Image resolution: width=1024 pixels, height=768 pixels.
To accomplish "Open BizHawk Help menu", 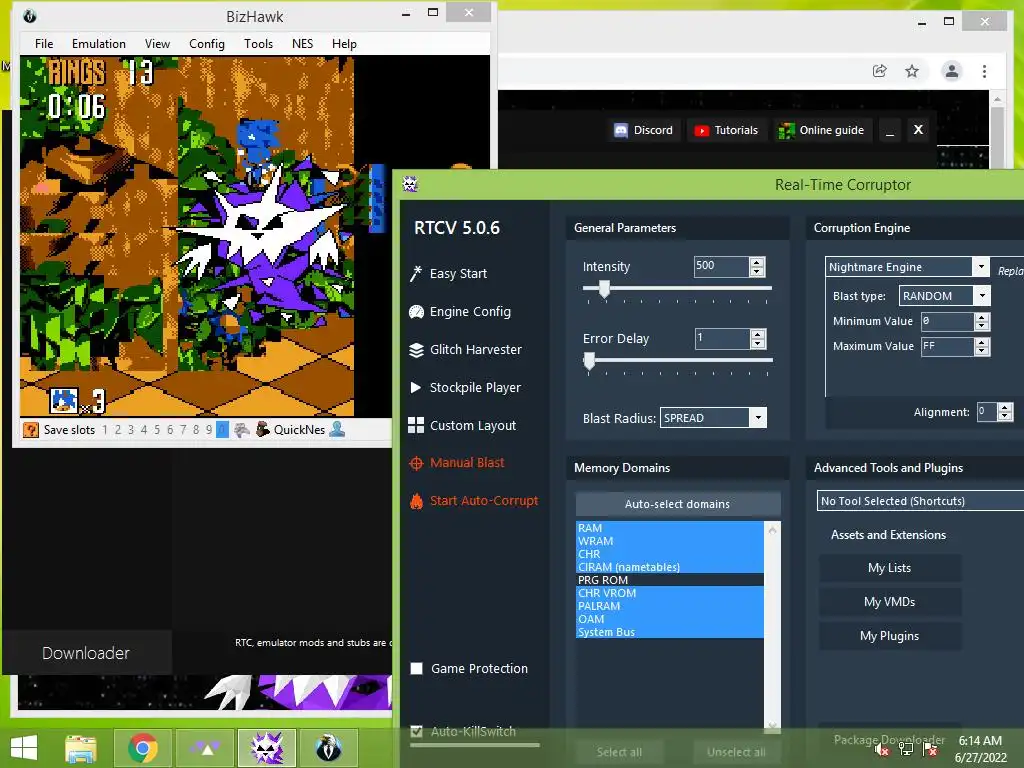I will click(x=344, y=44).
